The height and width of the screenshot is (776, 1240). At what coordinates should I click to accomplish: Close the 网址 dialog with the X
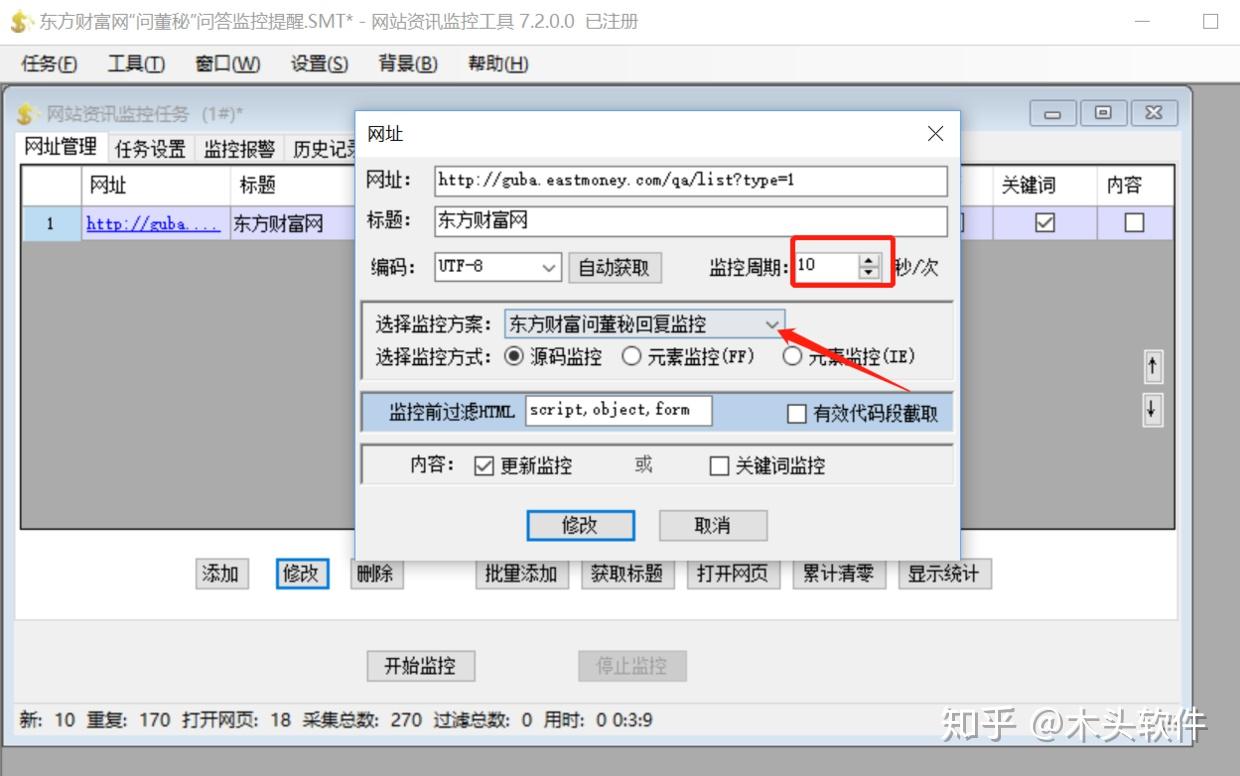pos(935,134)
